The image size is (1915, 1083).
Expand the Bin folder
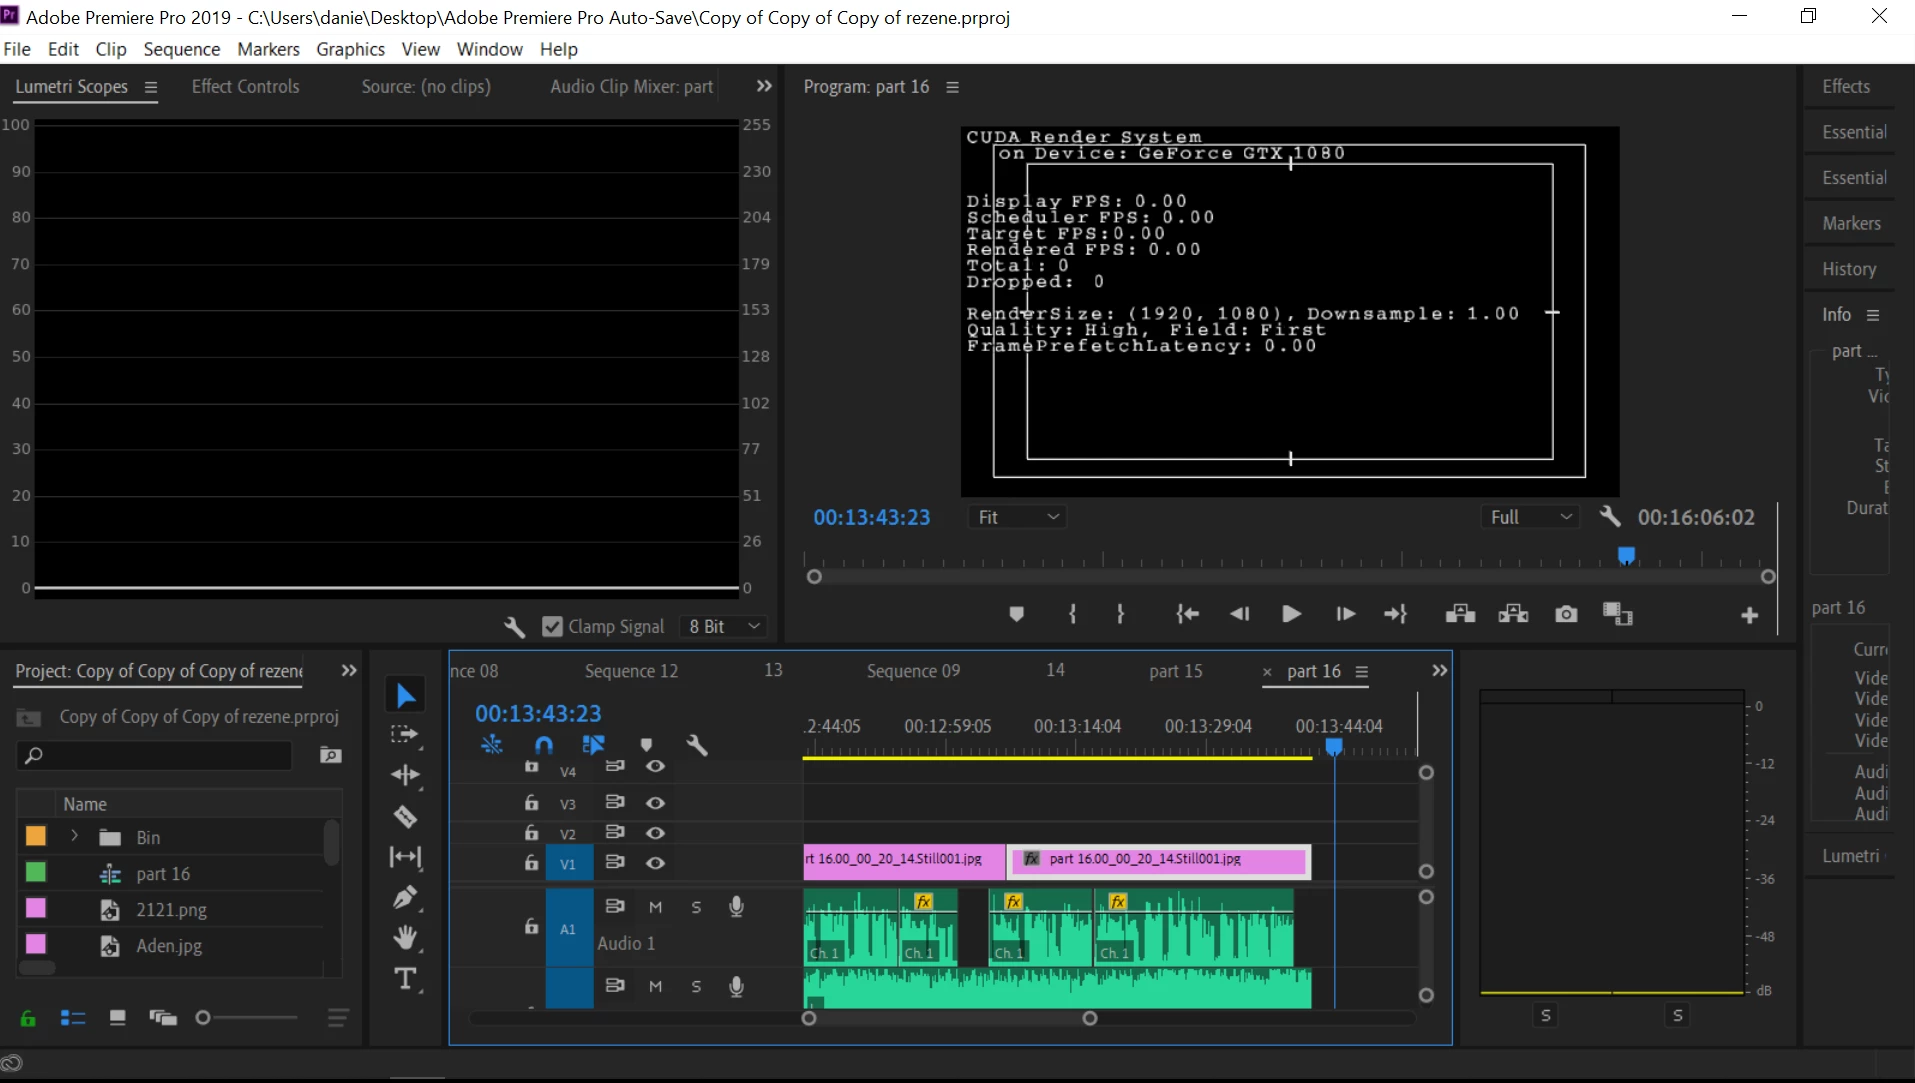(x=74, y=836)
